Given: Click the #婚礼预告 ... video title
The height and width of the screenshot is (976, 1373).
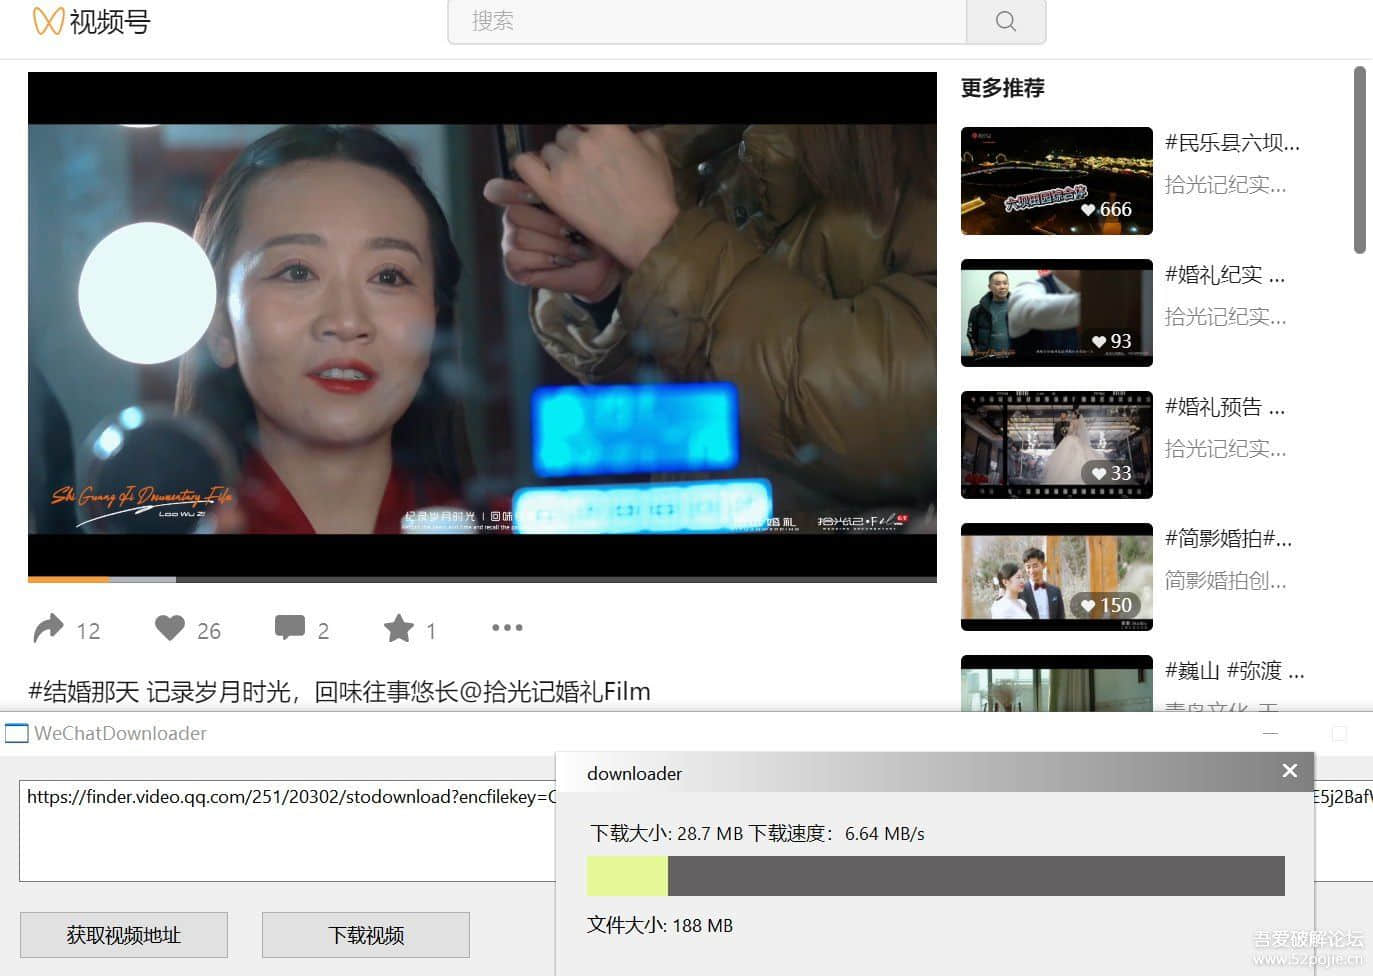Looking at the screenshot, I should (1225, 407).
